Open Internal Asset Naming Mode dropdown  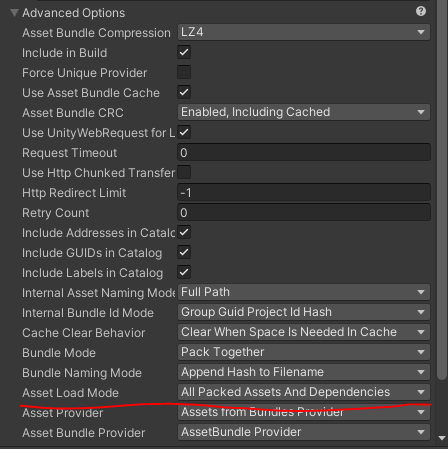click(304, 292)
